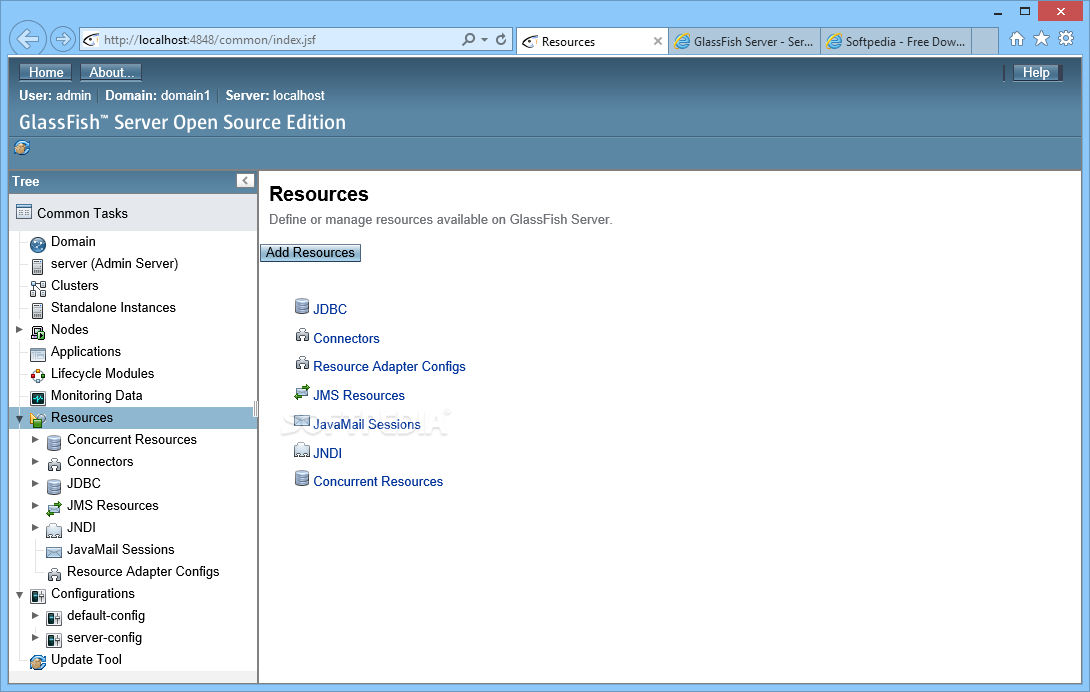Click the JMS Resources icon in main panel
The height and width of the screenshot is (692, 1090).
(x=302, y=392)
